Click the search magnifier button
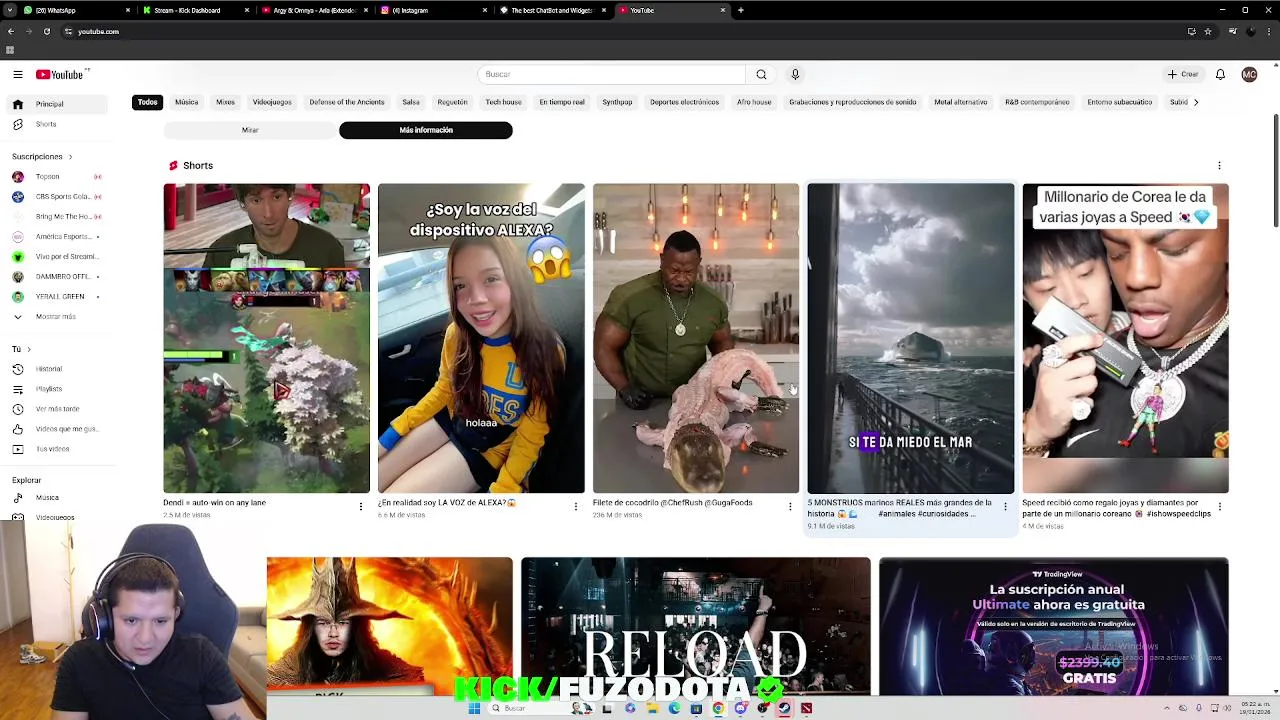Screen dimensions: 1280x720 point(761,74)
